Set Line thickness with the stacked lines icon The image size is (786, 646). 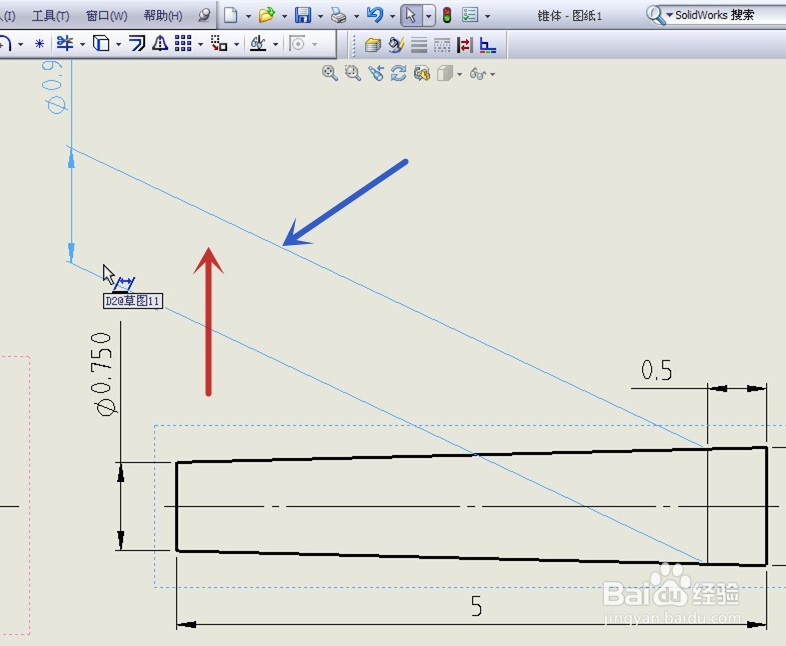(419, 46)
